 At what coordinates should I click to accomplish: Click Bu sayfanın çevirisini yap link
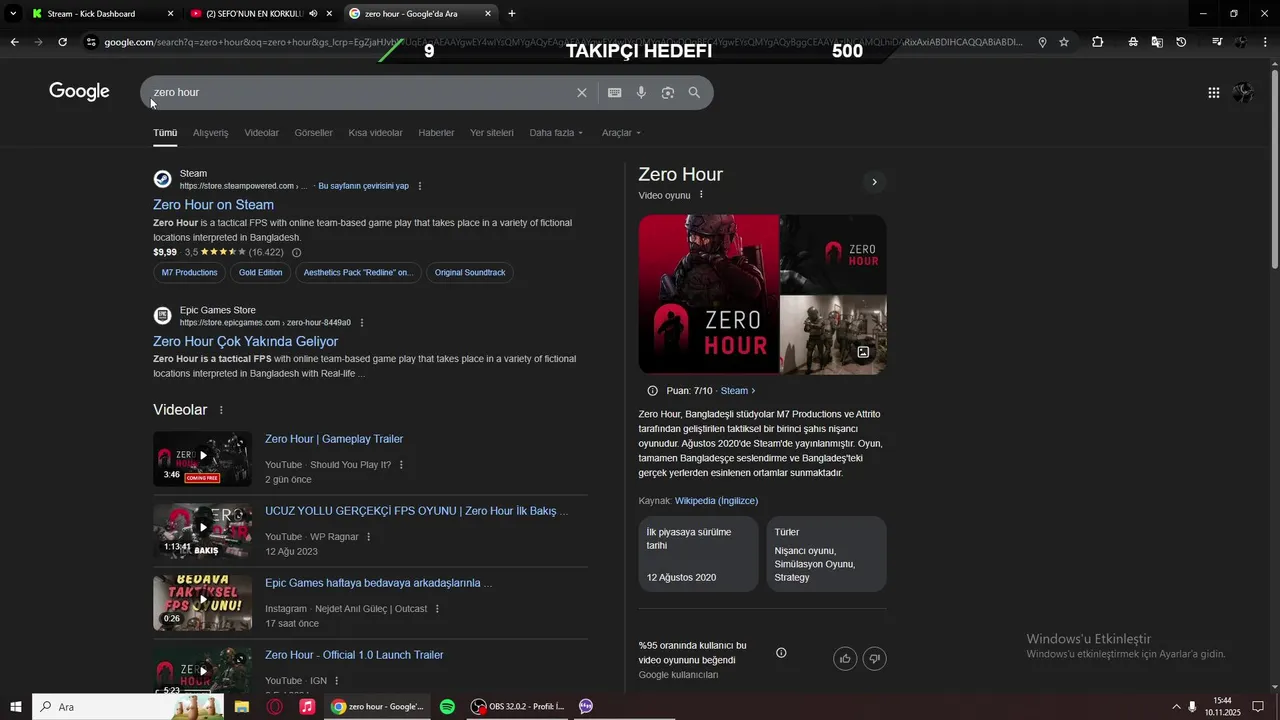pyautogui.click(x=363, y=186)
